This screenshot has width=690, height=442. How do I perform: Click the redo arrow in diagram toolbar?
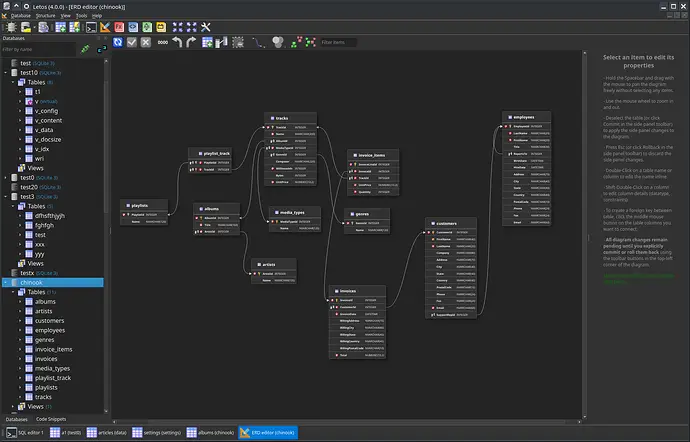pyautogui.click(x=191, y=42)
